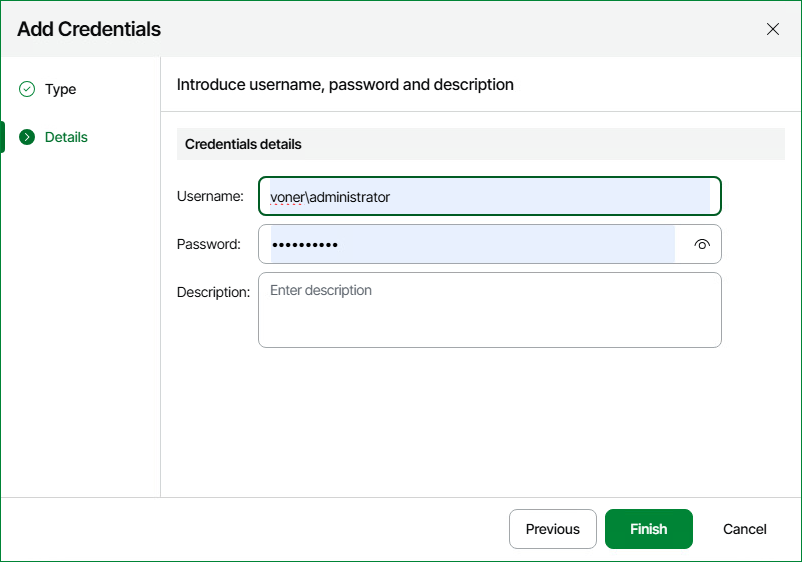This screenshot has width=802, height=562.
Task: Click the Credentials details section header
Action: [x=243, y=144]
